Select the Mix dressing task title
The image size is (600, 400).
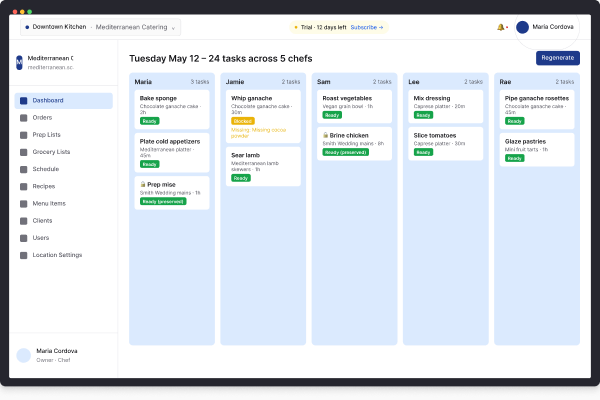432,98
